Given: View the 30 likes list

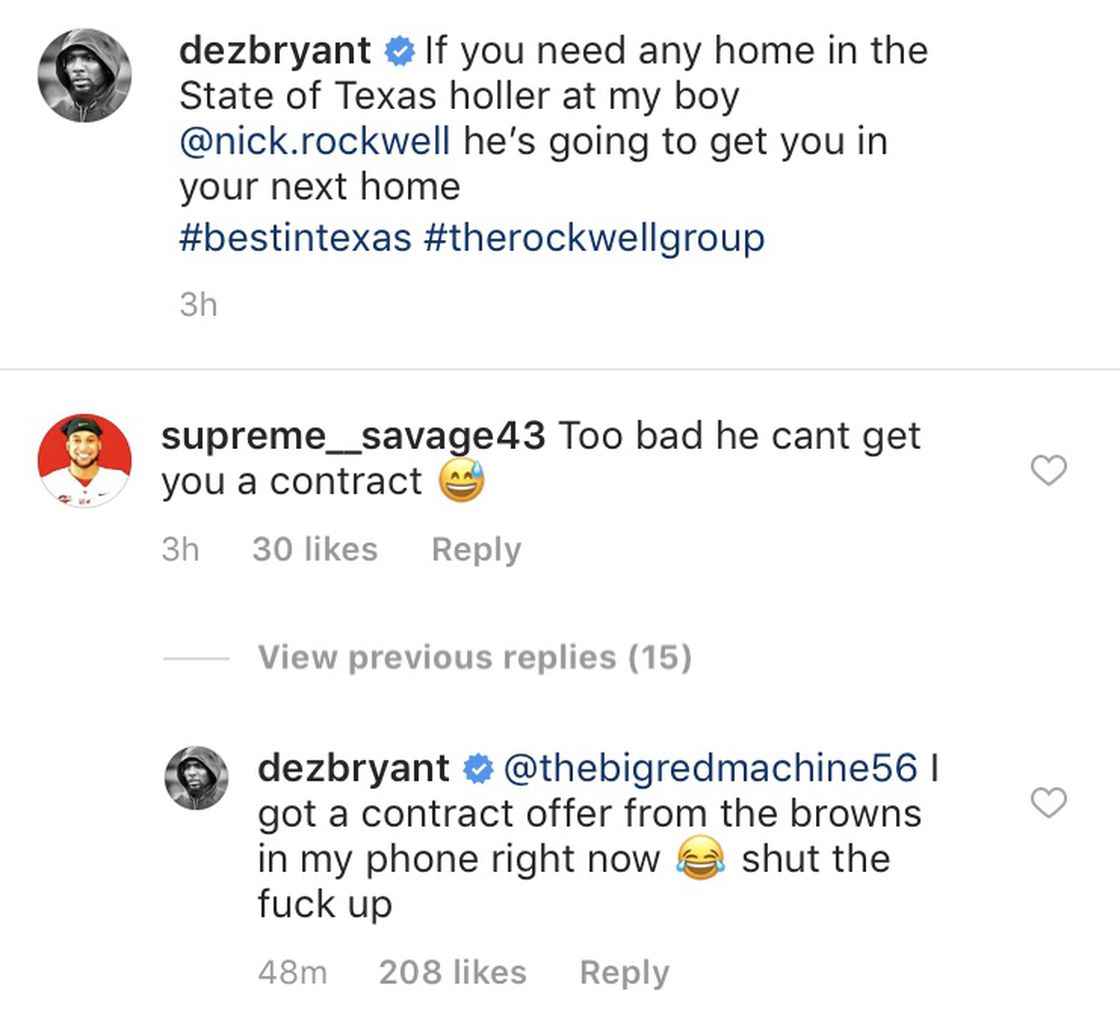Looking at the screenshot, I should [x=315, y=549].
